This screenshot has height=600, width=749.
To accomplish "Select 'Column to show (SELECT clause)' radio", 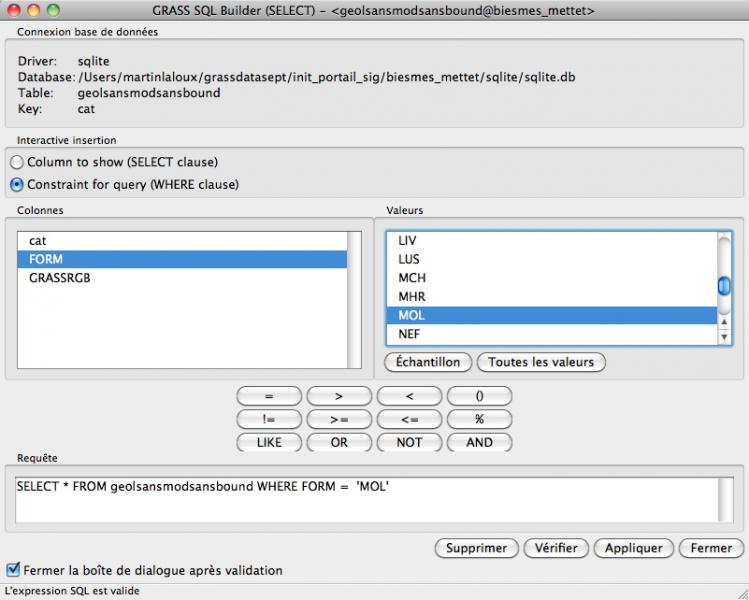I will point(17,162).
